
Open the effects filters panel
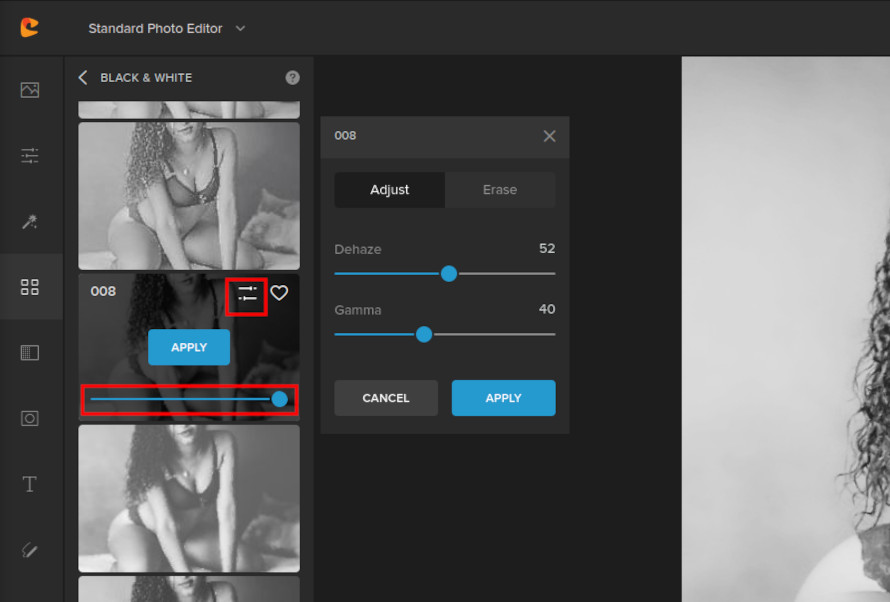[30, 287]
